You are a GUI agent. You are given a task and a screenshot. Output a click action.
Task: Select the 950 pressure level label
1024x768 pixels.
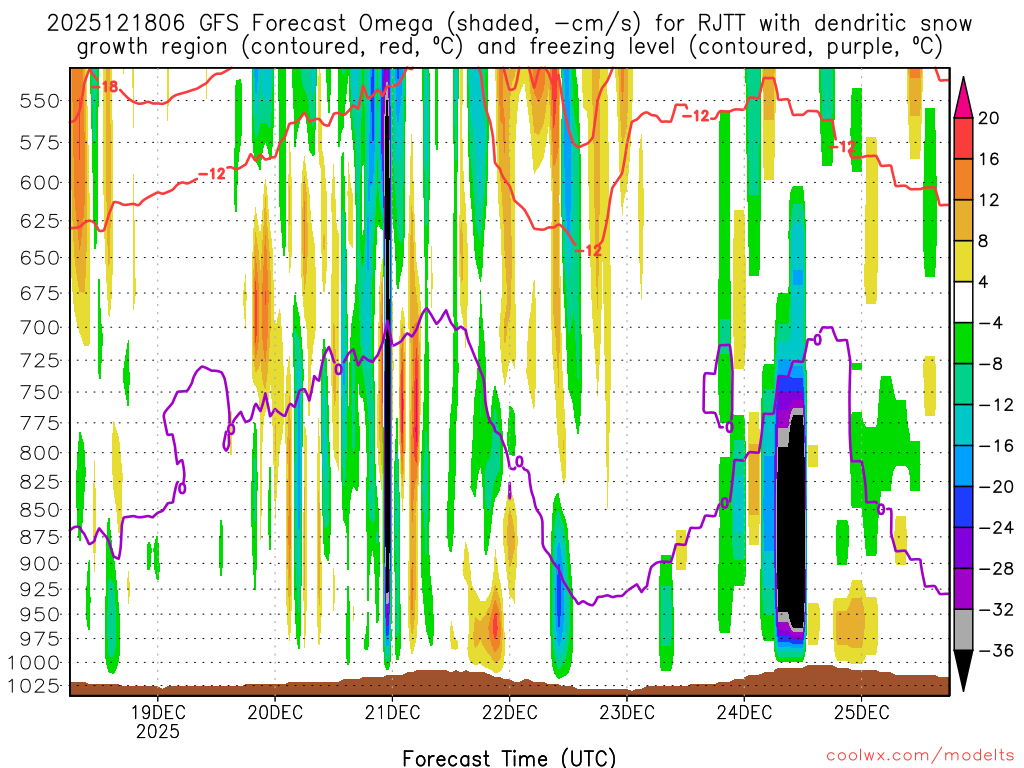[x=39, y=615]
